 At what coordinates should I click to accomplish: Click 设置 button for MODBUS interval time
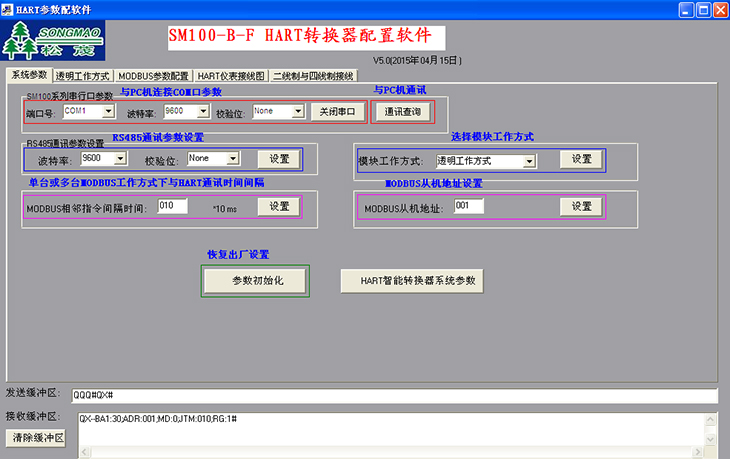tap(279, 207)
